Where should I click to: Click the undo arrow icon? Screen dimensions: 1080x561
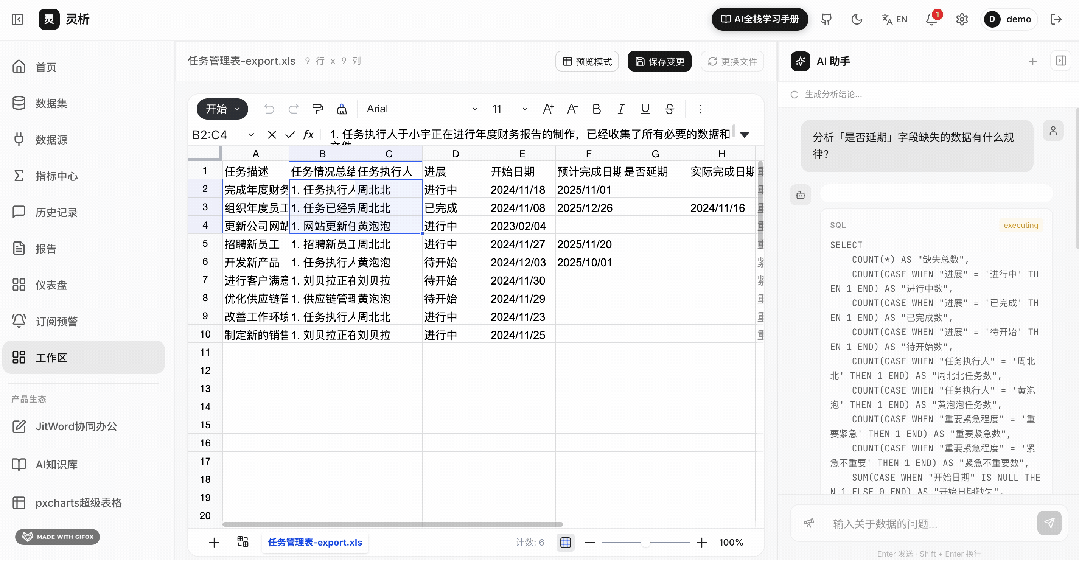point(269,109)
